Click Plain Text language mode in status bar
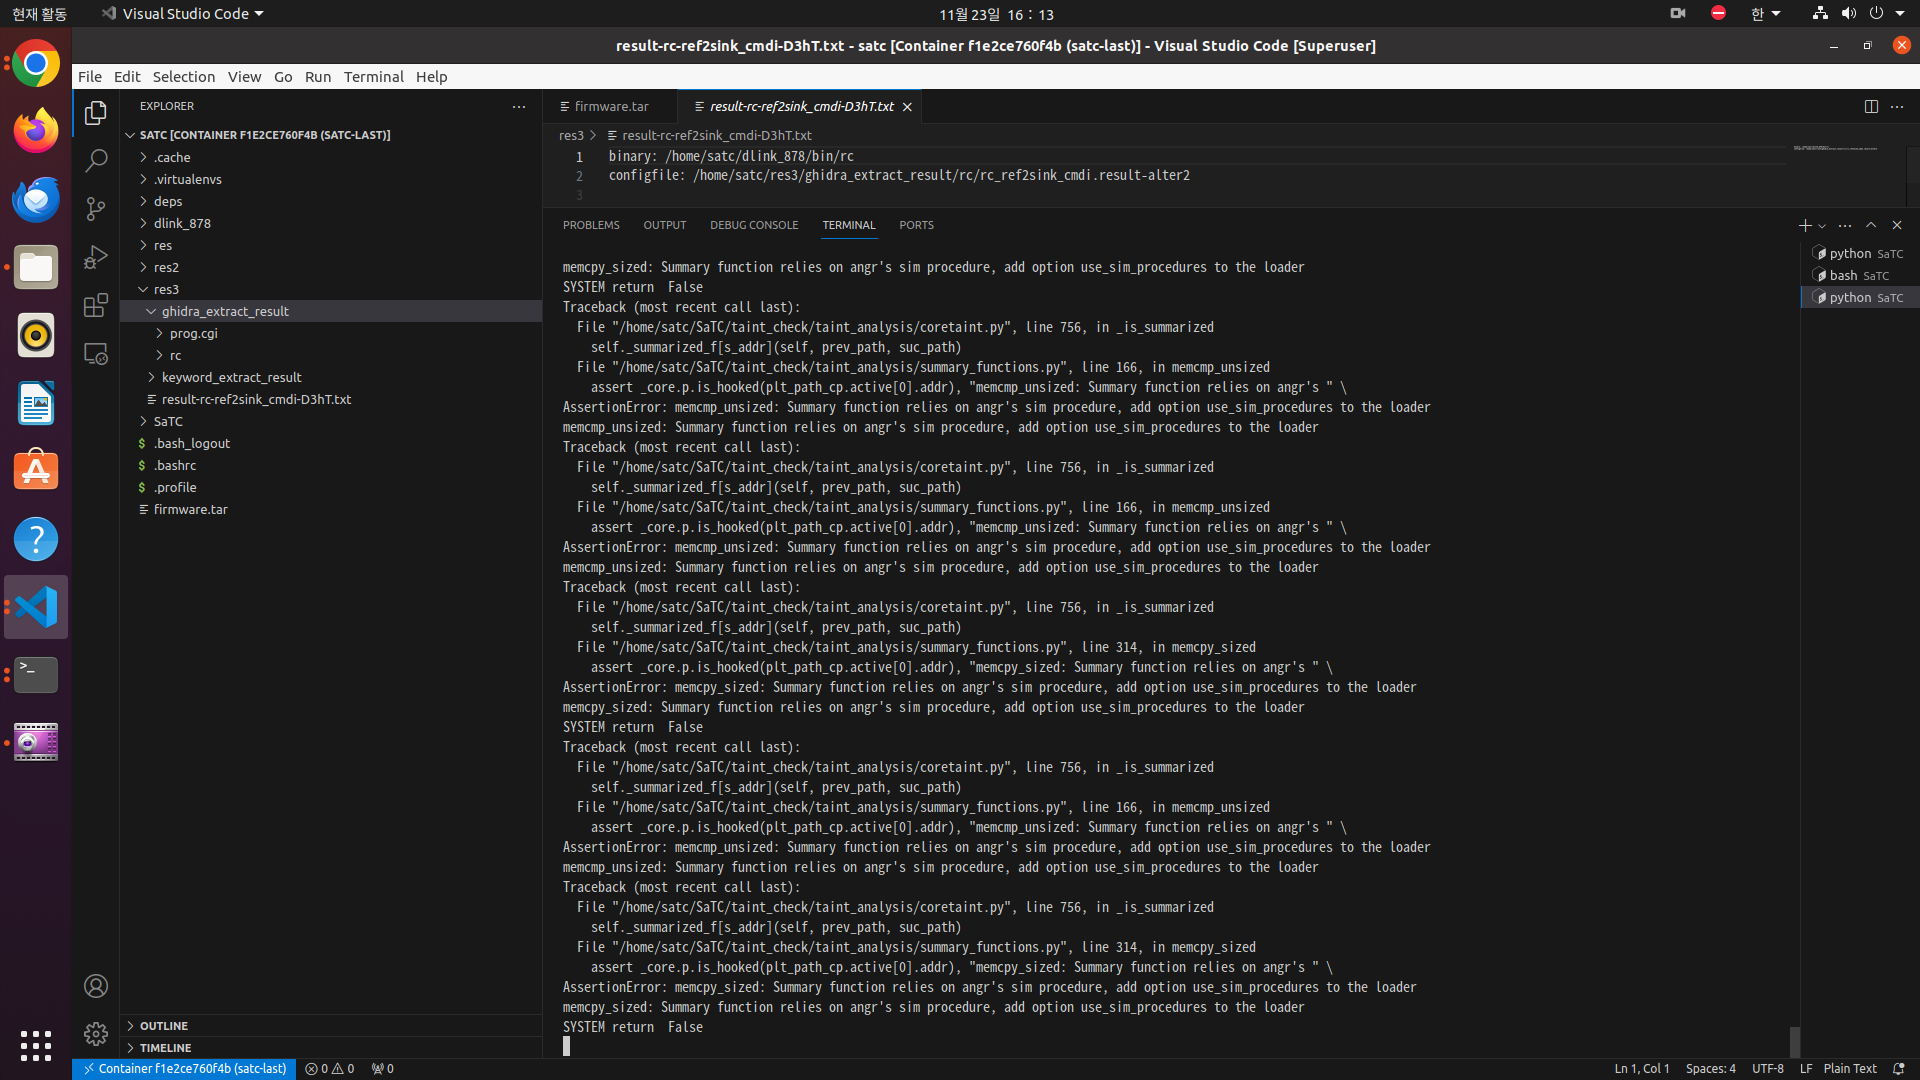Screen dimensions: 1920x1080 click(1850, 1068)
